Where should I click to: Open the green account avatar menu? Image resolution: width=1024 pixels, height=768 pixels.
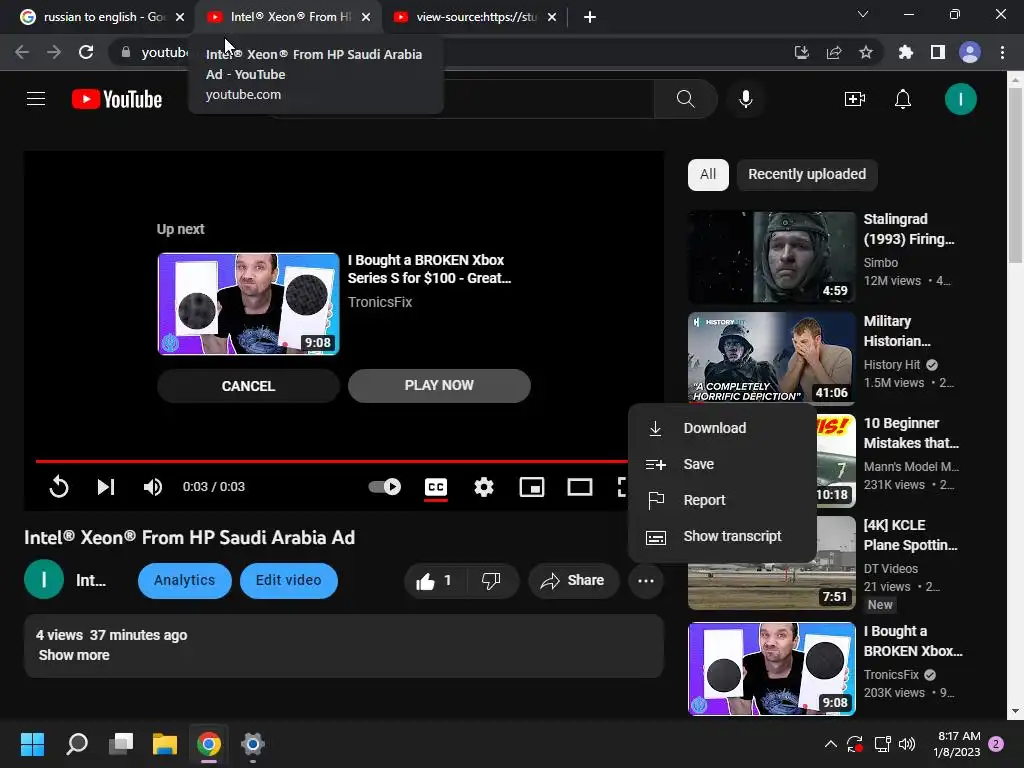960,99
